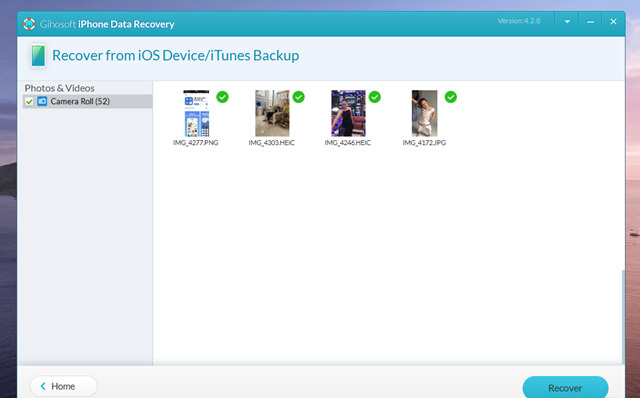Screen dimensions: 640x398
Task: Click the IMG_4246.HEIC file name
Action: click(x=348, y=142)
